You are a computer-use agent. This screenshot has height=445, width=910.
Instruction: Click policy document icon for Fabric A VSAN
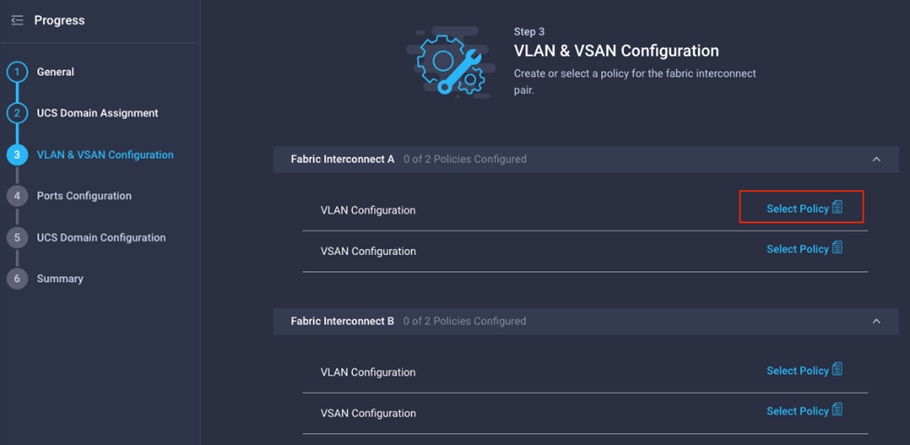click(x=837, y=248)
